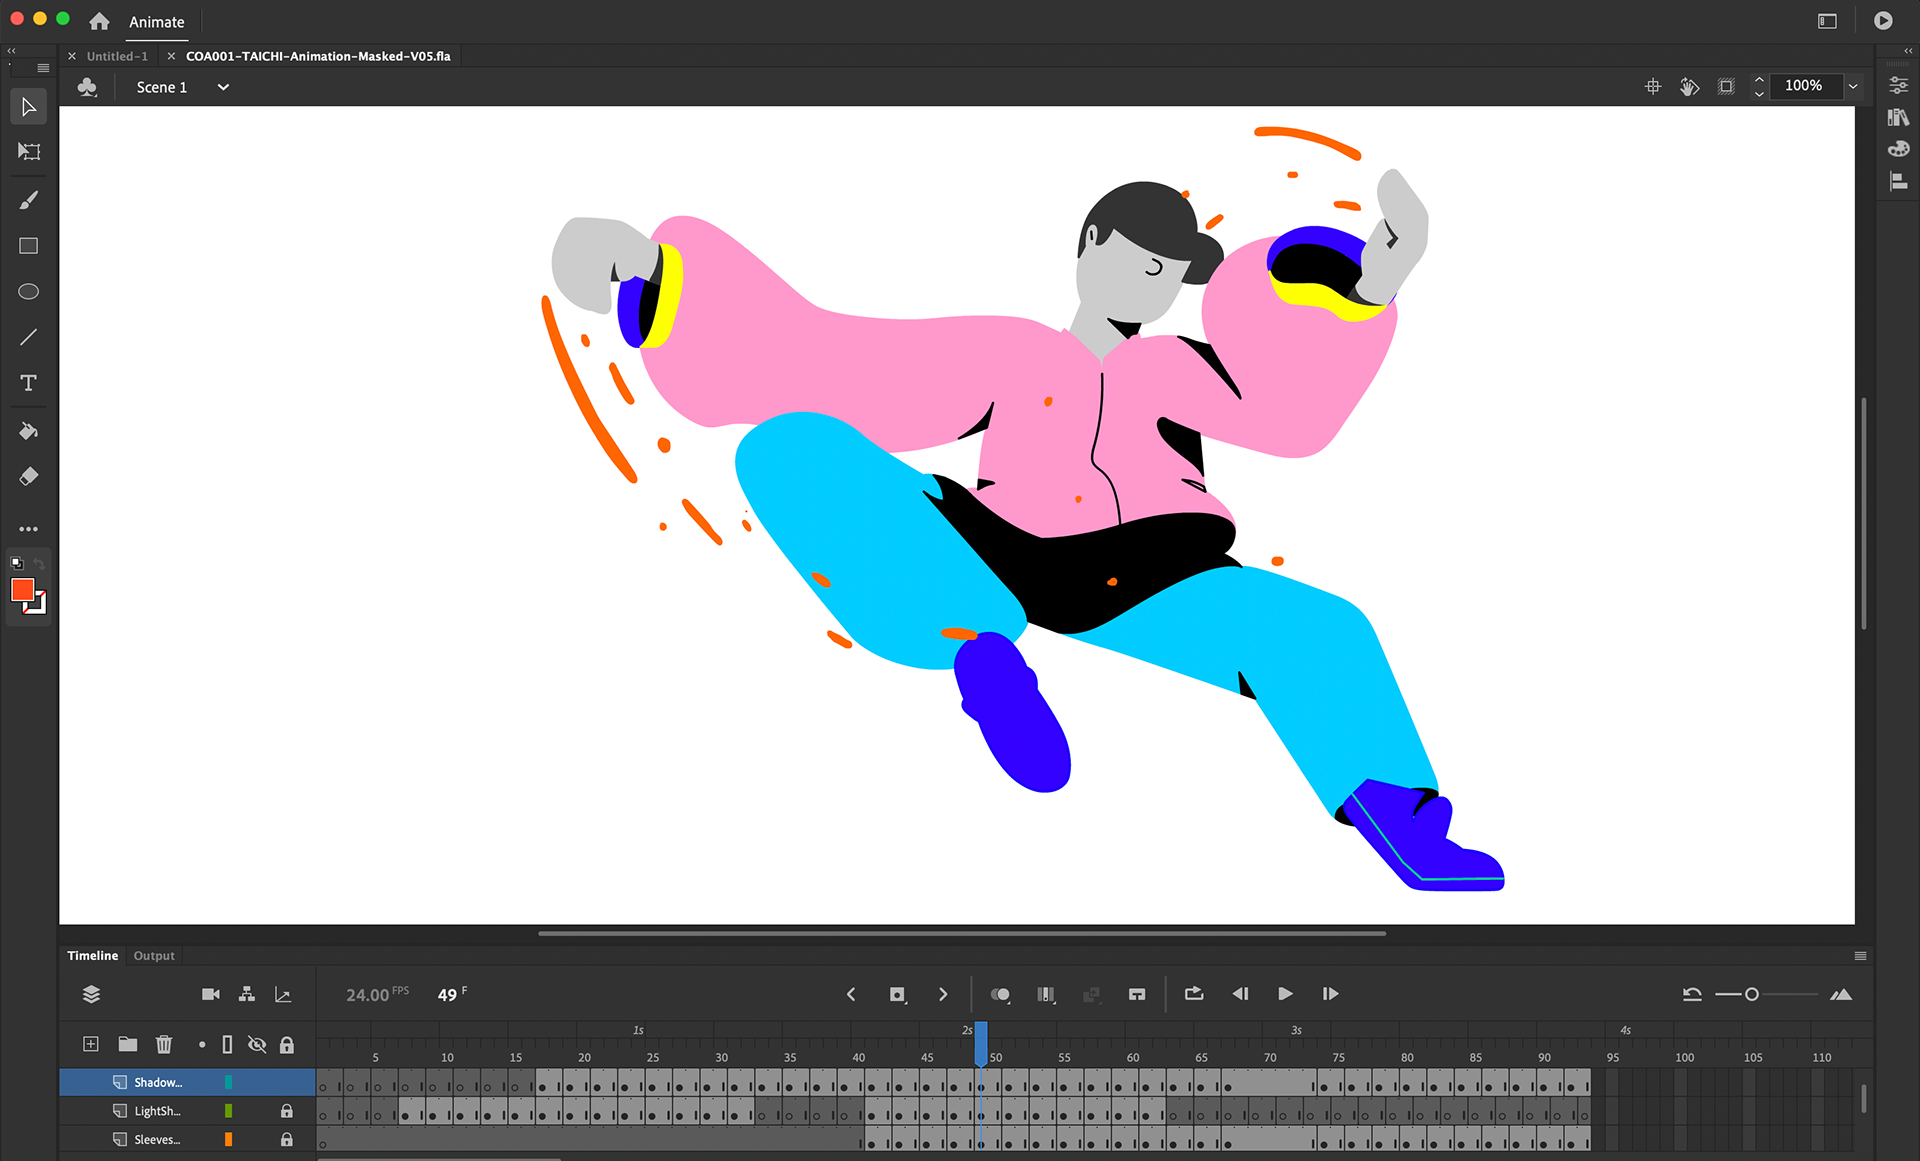Image resolution: width=1920 pixels, height=1161 pixels.
Task: Toggle show all layers as outlines
Action: pos(227,1045)
